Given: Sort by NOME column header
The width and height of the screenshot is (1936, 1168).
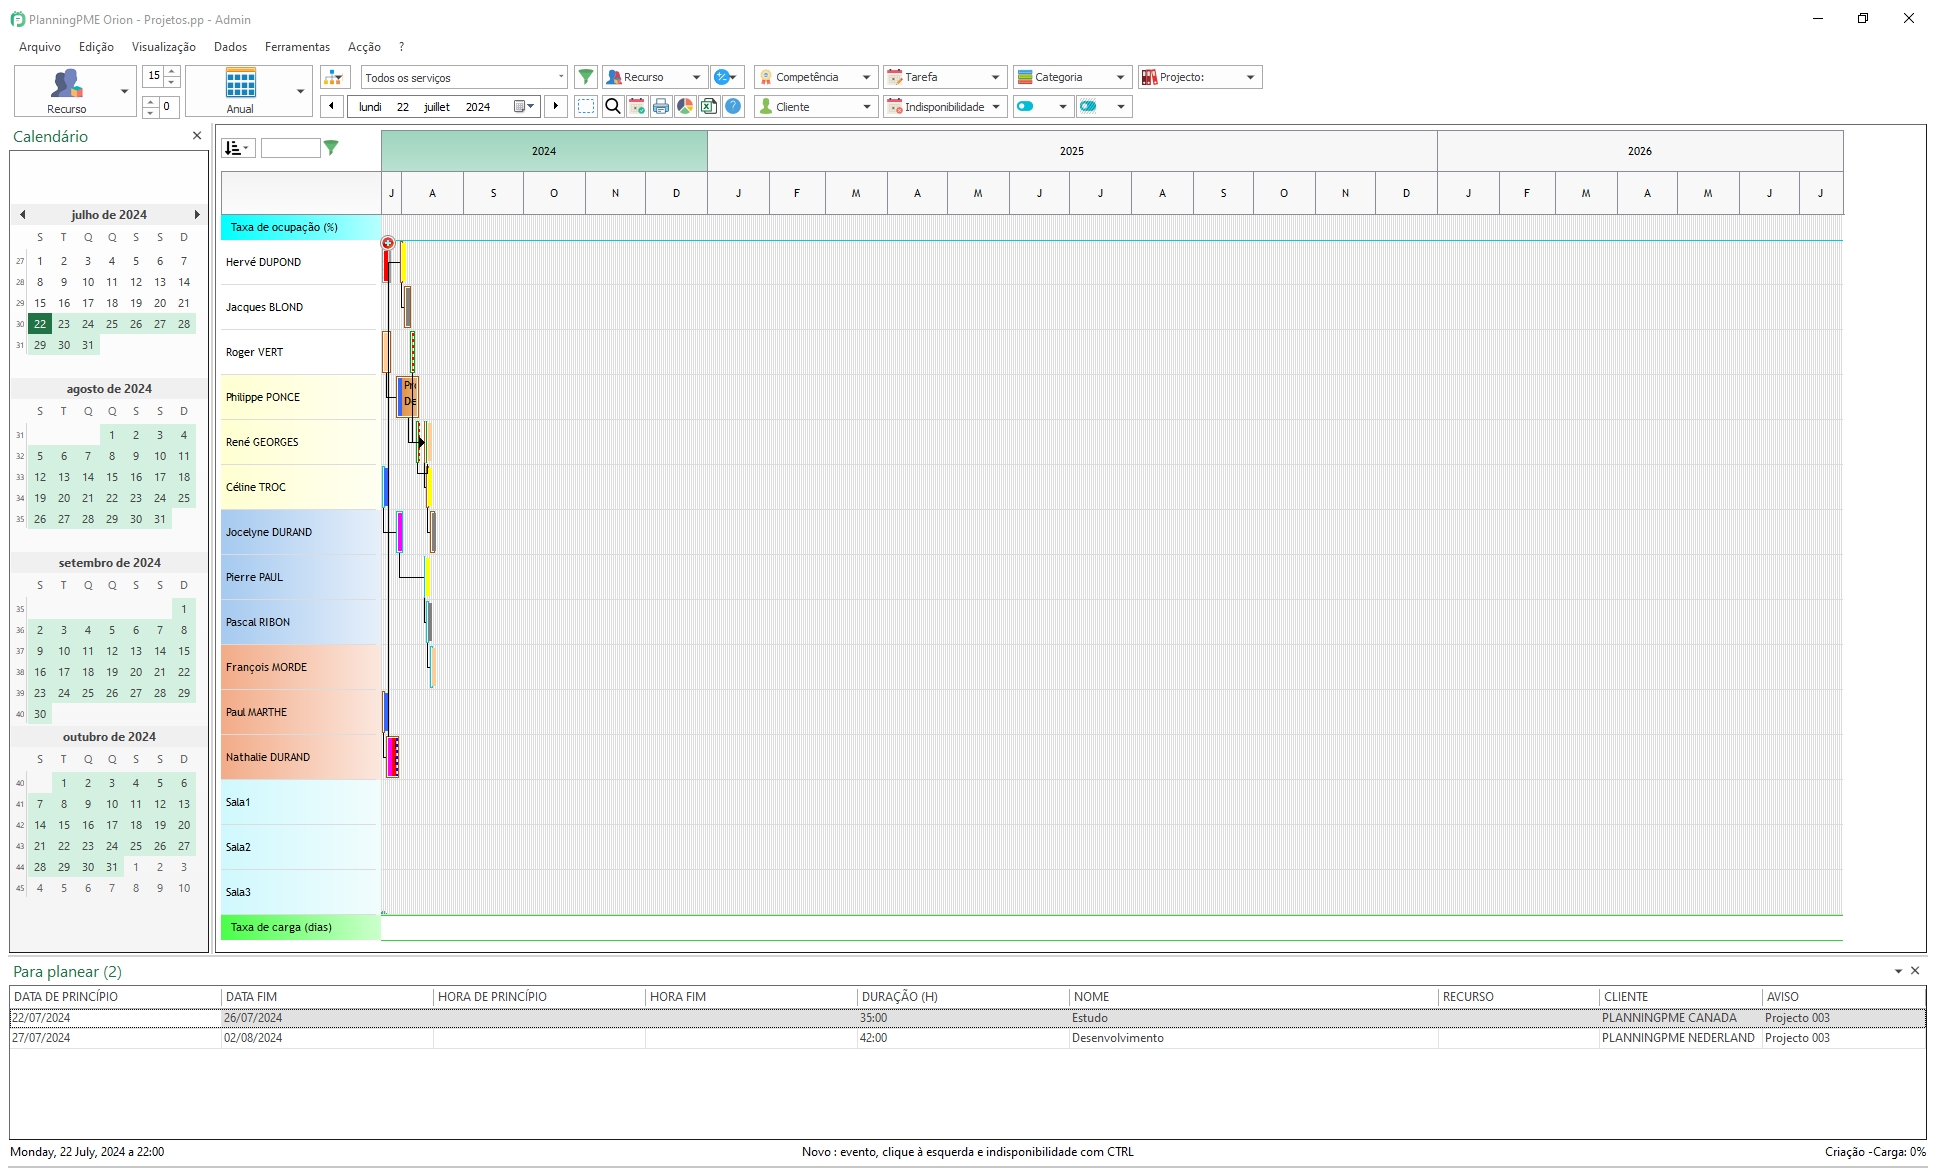Looking at the screenshot, I should 1253,997.
